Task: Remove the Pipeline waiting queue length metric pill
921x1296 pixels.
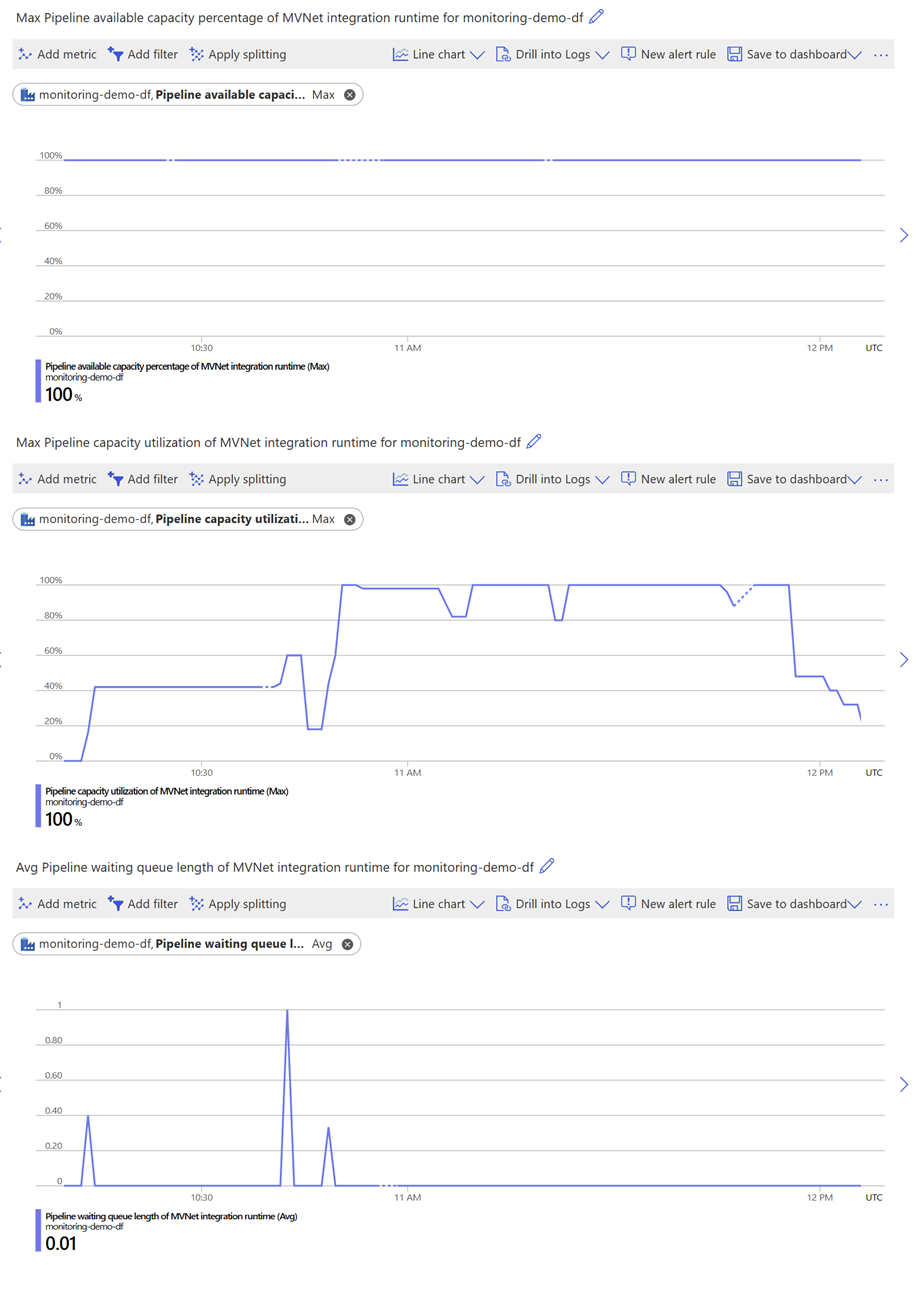Action: [346, 943]
